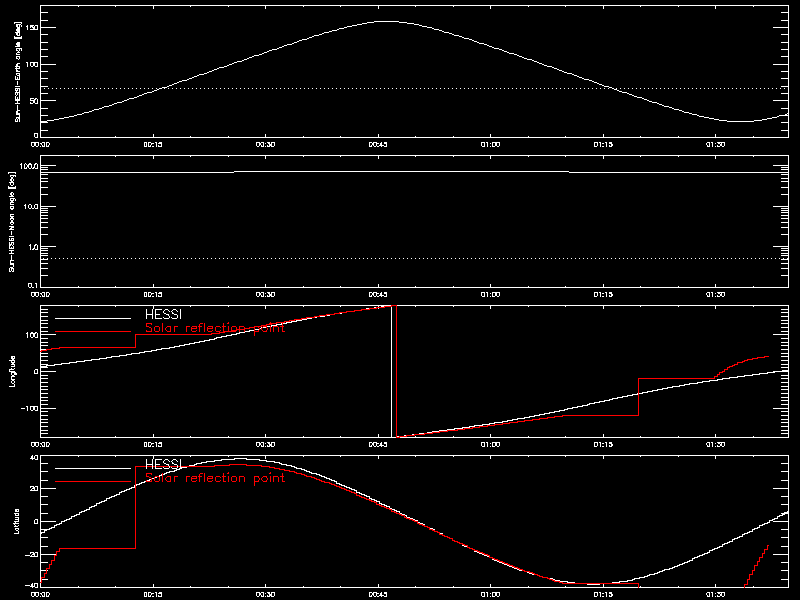Click 01:30 time label under Moon angle plot
The height and width of the screenshot is (600, 800).
715,294
